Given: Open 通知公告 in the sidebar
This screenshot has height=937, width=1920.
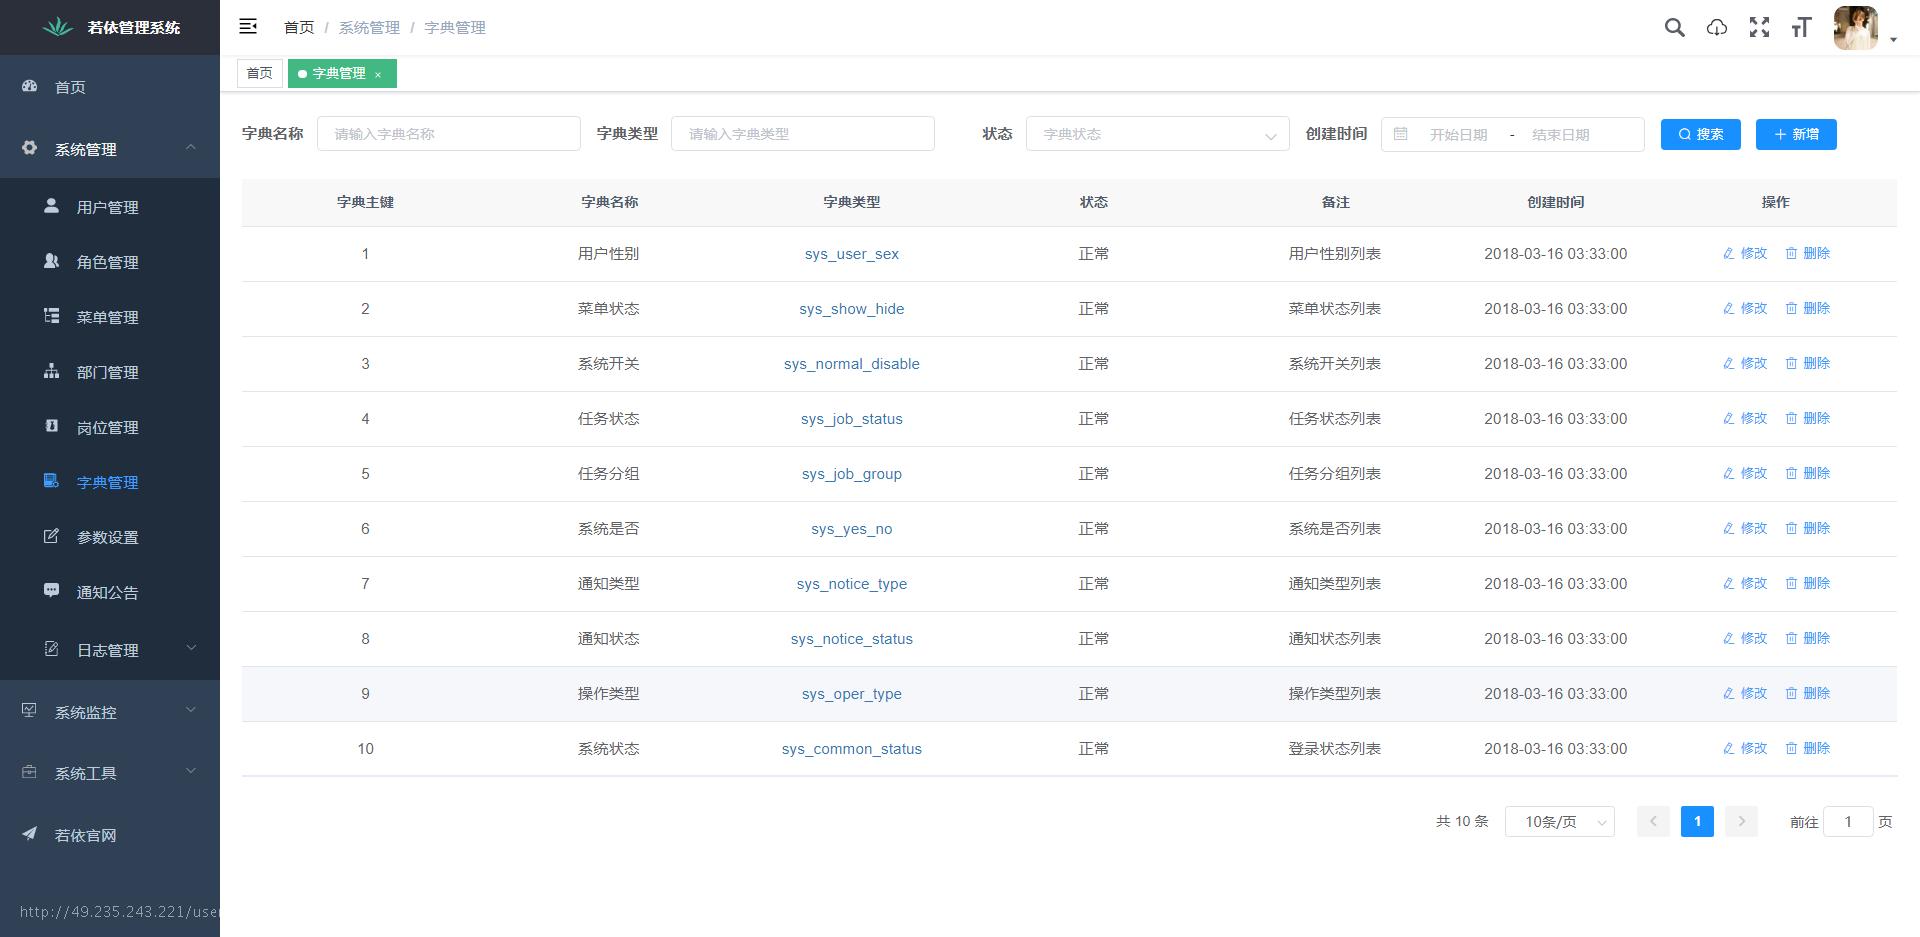Looking at the screenshot, I should tap(110, 591).
